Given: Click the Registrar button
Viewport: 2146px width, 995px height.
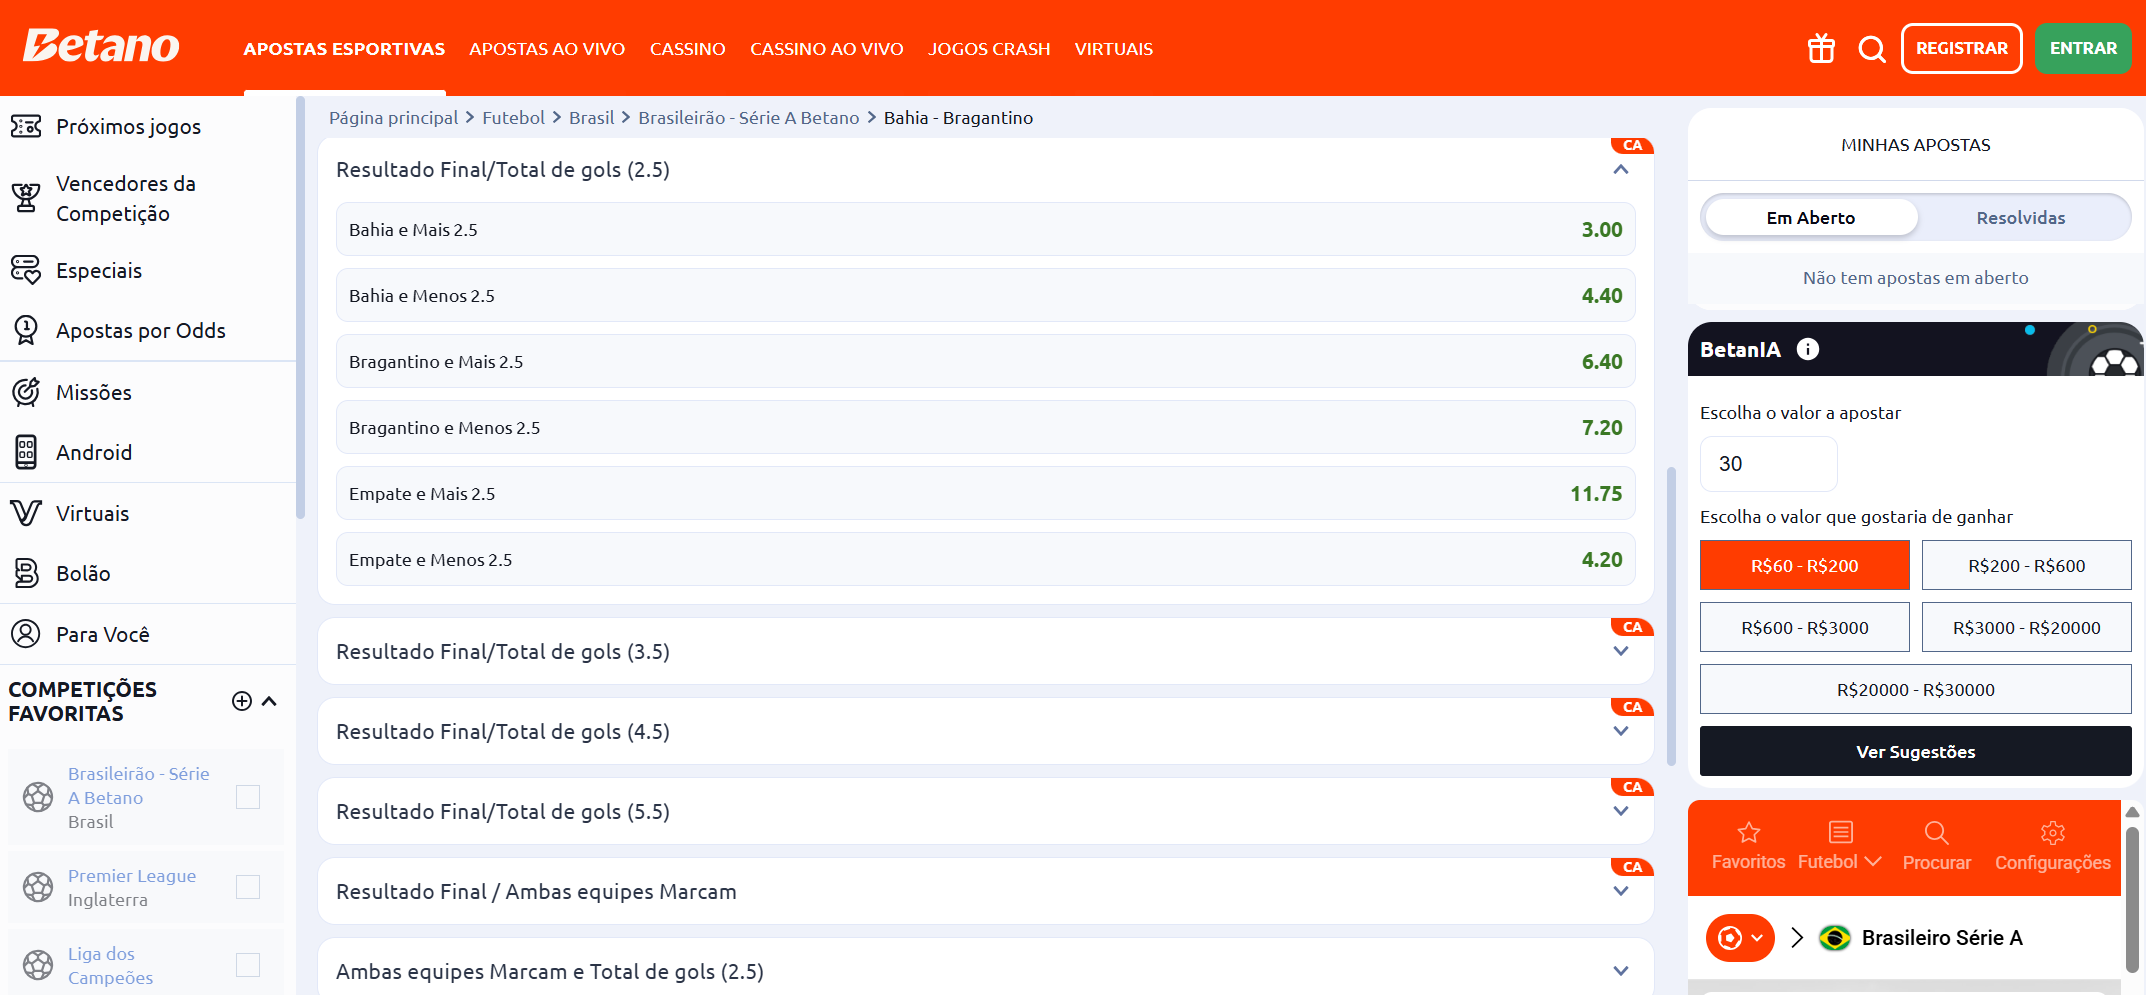Looking at the screenshot, I should coord(1961,48).
